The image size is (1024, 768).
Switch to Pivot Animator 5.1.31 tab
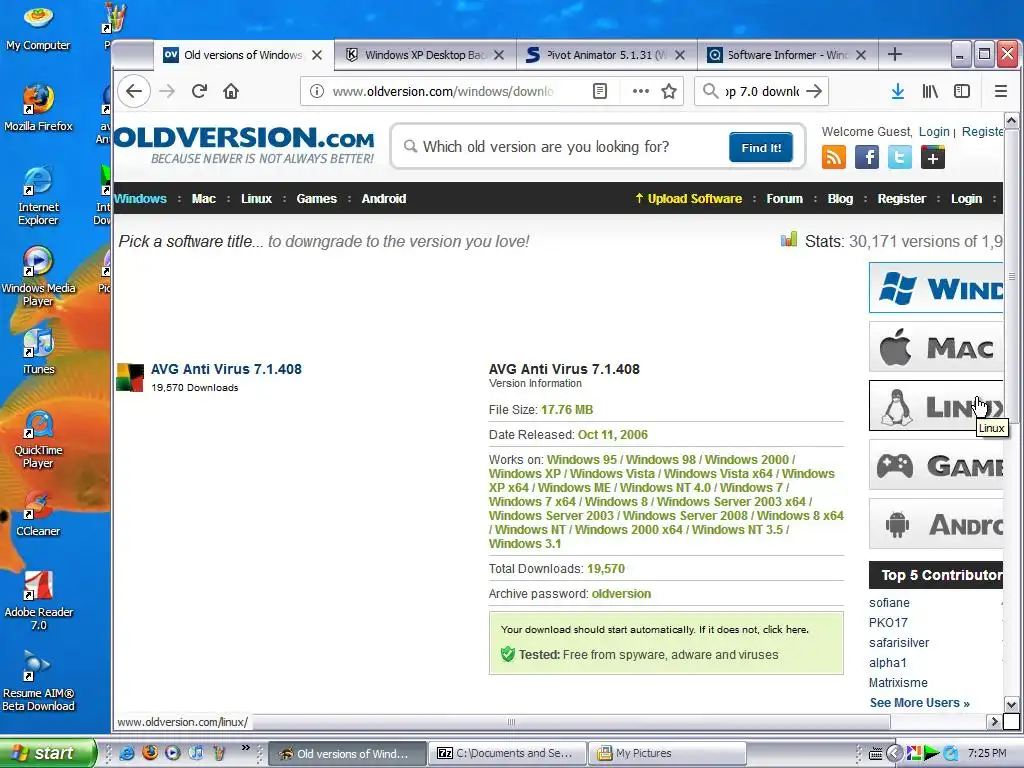pos(606,55)
